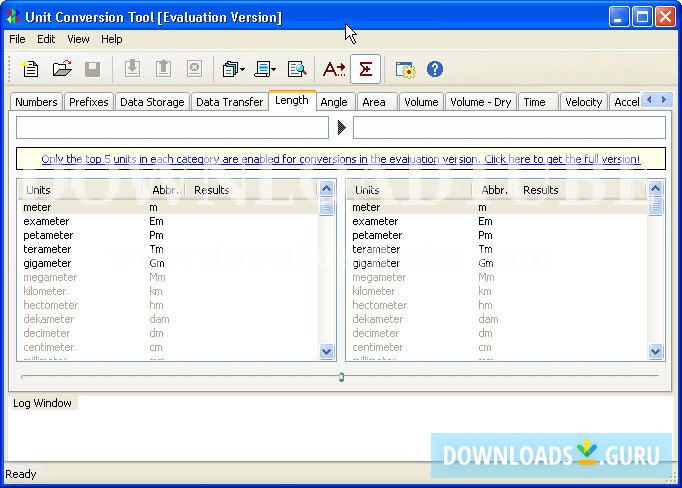Click the left list scrollbar thumb
682x488 pixels.
click(327, 206)
